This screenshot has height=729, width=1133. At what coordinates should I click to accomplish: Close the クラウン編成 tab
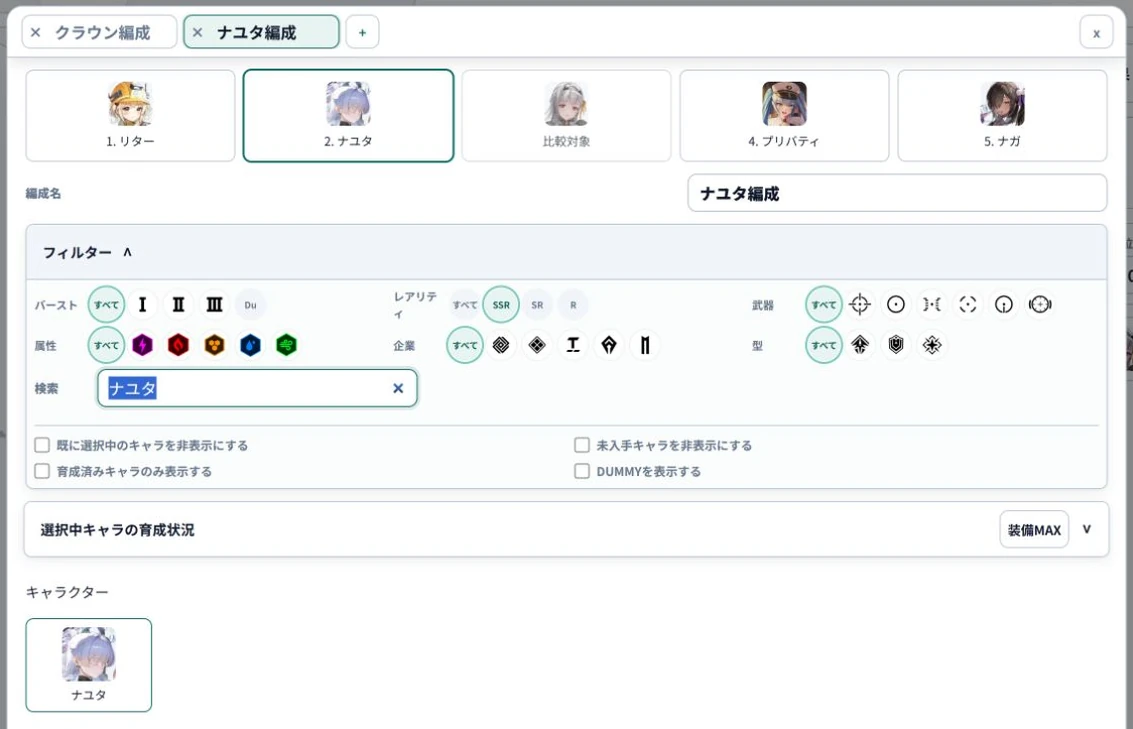coord(35,33)
